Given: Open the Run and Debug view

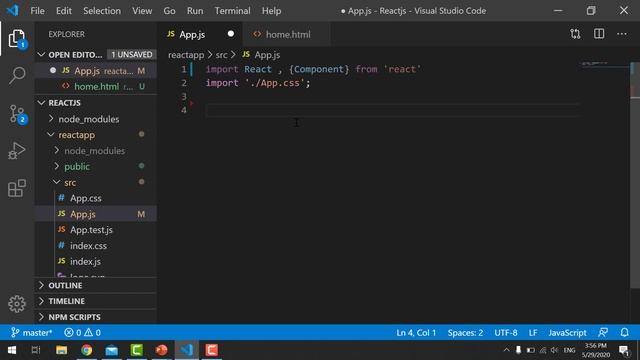Looking at the screenshot, I should point(17,151).
